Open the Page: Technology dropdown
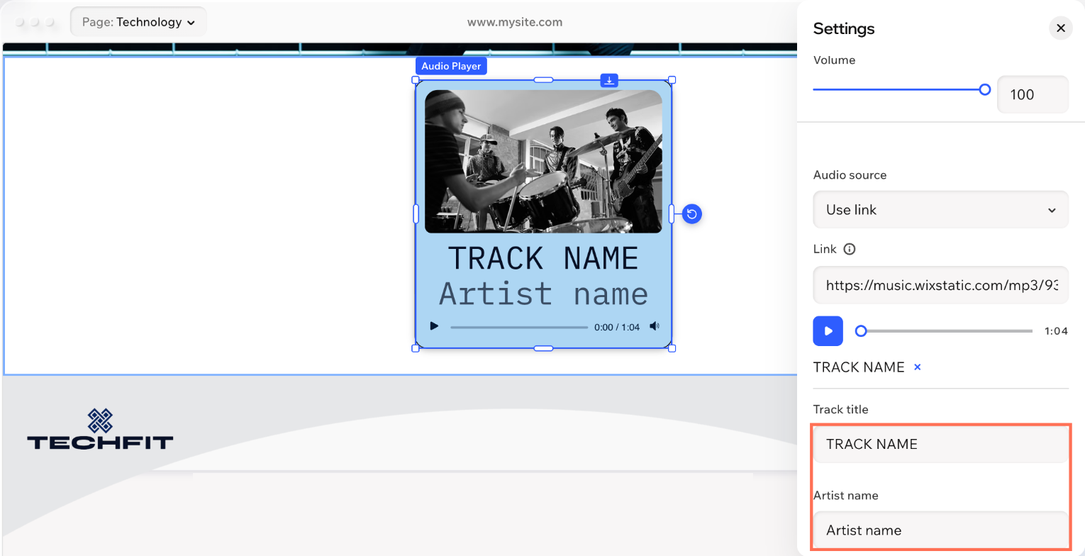This screenshot has width=1085, height=556. coord(138,22)
